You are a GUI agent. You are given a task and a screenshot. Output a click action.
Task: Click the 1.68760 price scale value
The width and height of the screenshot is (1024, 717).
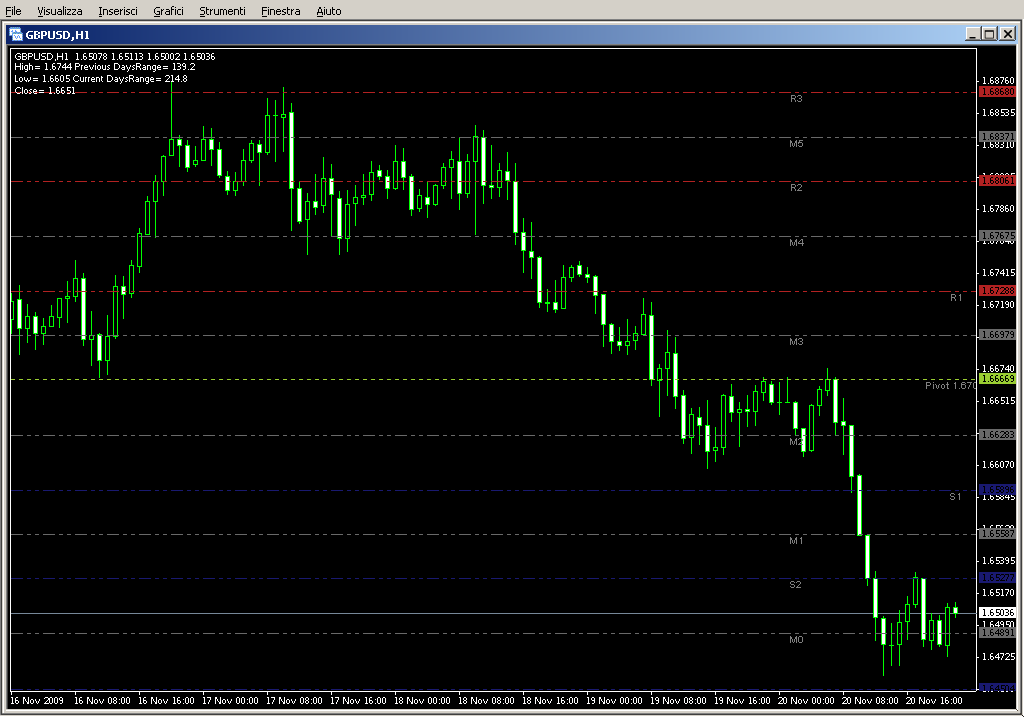[999, 81]
